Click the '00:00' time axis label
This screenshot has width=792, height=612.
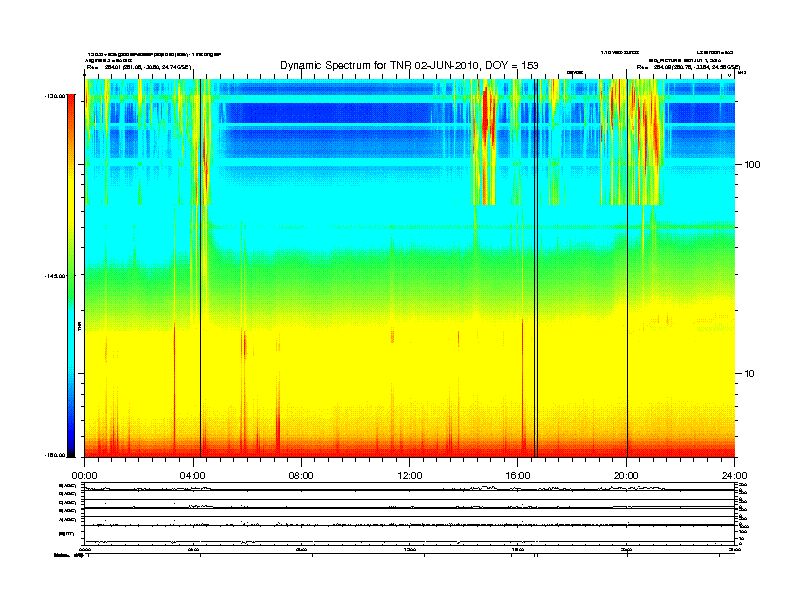pyautogui.click(x=84, y=476)
